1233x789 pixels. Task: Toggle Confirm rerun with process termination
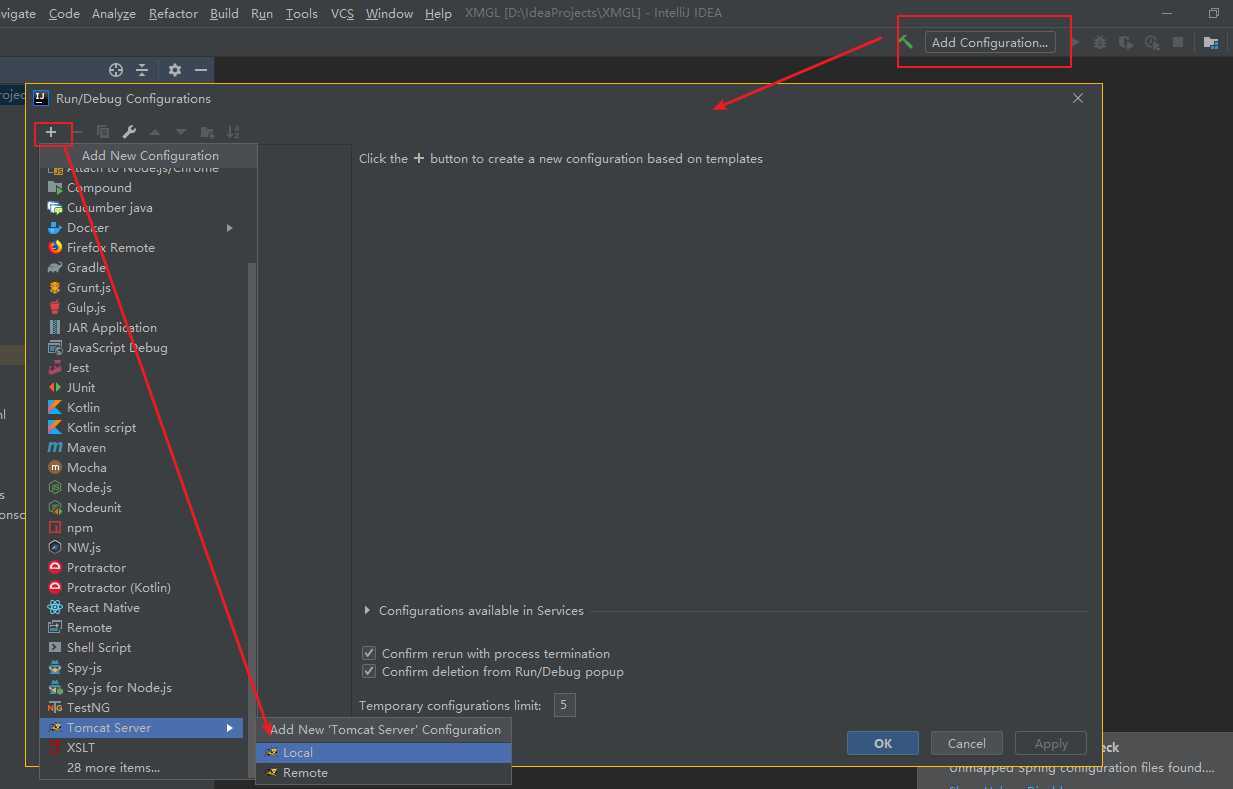(369, 653)
